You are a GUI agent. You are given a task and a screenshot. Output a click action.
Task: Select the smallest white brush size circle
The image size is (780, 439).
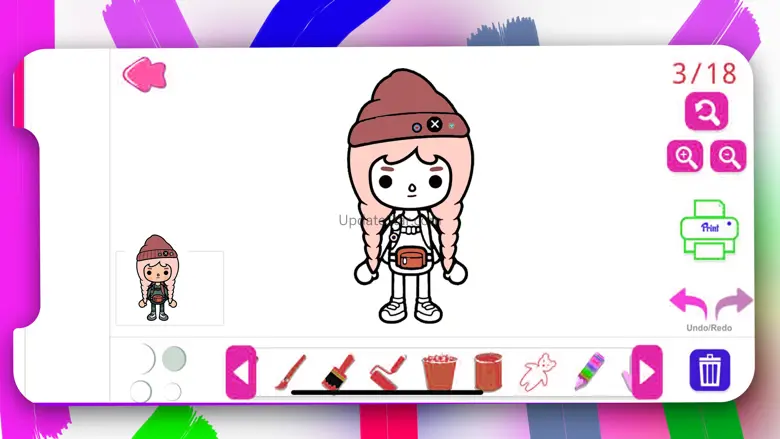tap(173, 391)
